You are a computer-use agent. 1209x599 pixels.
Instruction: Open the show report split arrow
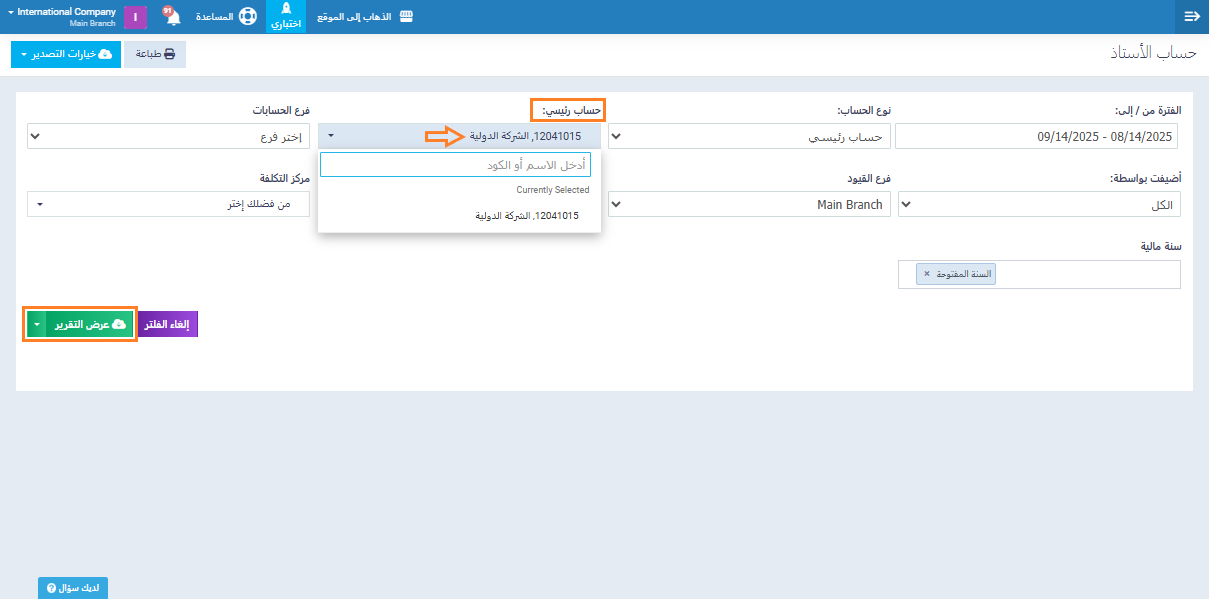[x=36, y=324]
